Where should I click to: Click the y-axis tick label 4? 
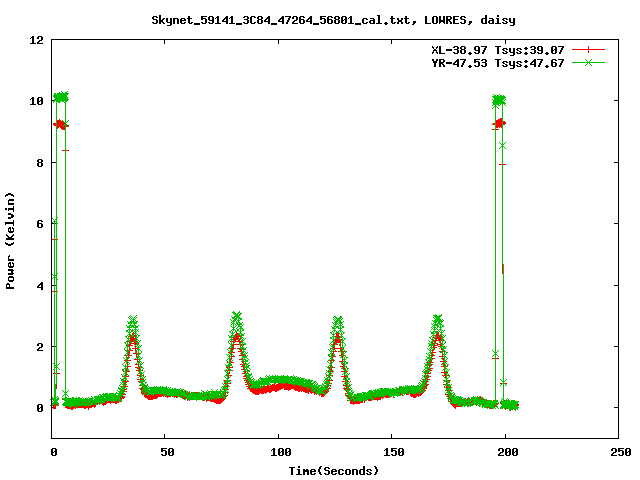[40, 286]
